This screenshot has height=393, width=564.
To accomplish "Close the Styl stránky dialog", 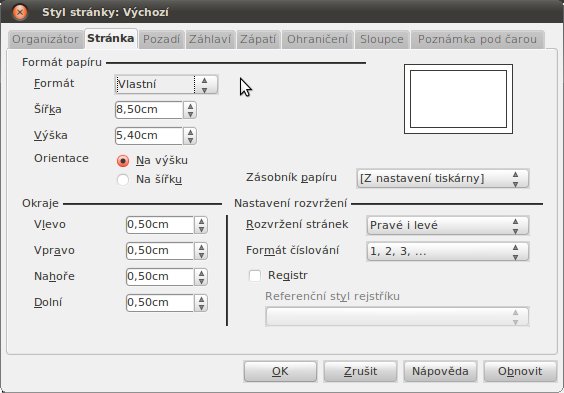I will pos(20,12).
